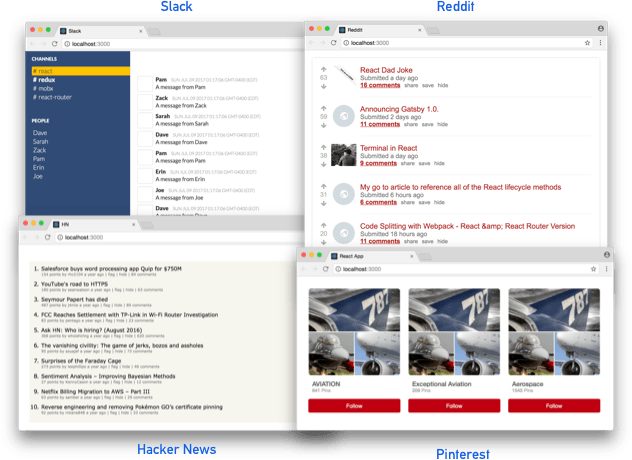
Task: Open the Surprises of the Faraday Cage story
Action: [81, 361]
